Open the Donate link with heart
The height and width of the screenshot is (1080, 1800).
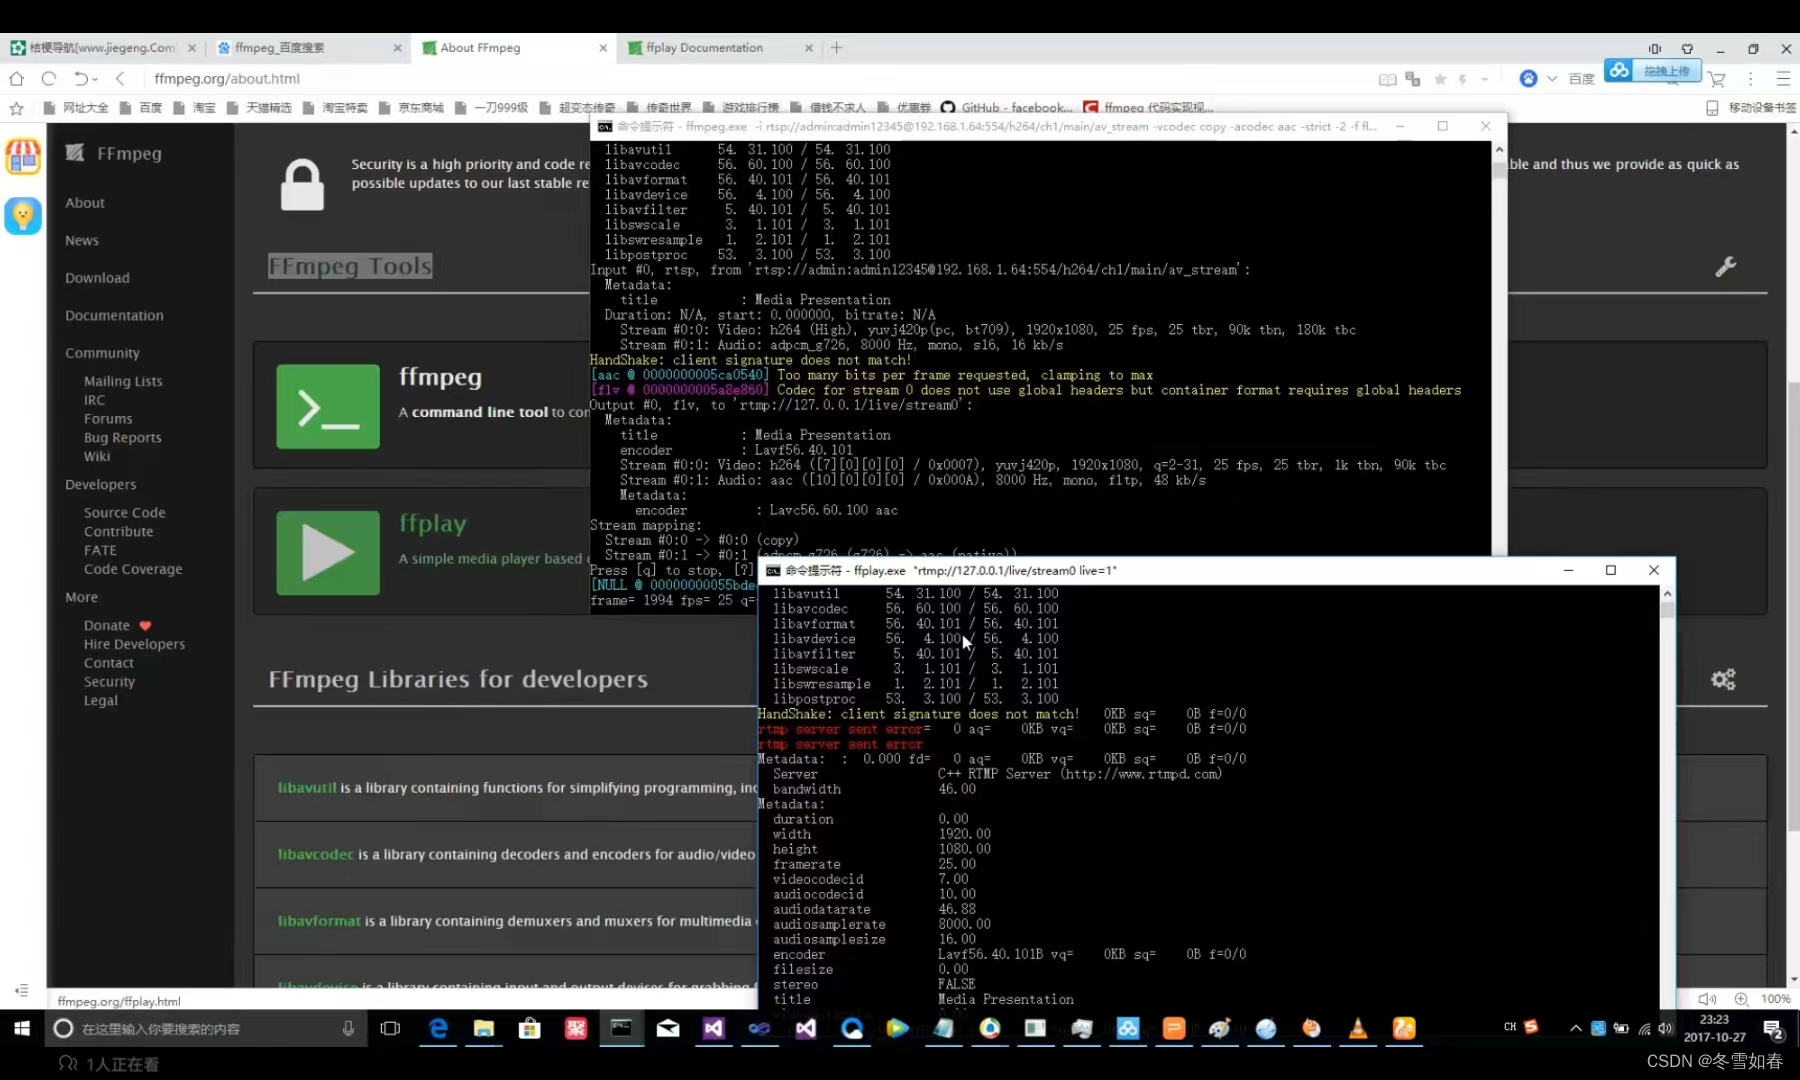coord(117,626)
